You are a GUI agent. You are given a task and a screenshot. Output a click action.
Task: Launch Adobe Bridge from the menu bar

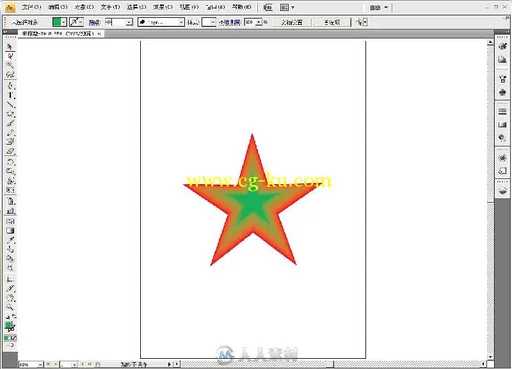(268, 7)
